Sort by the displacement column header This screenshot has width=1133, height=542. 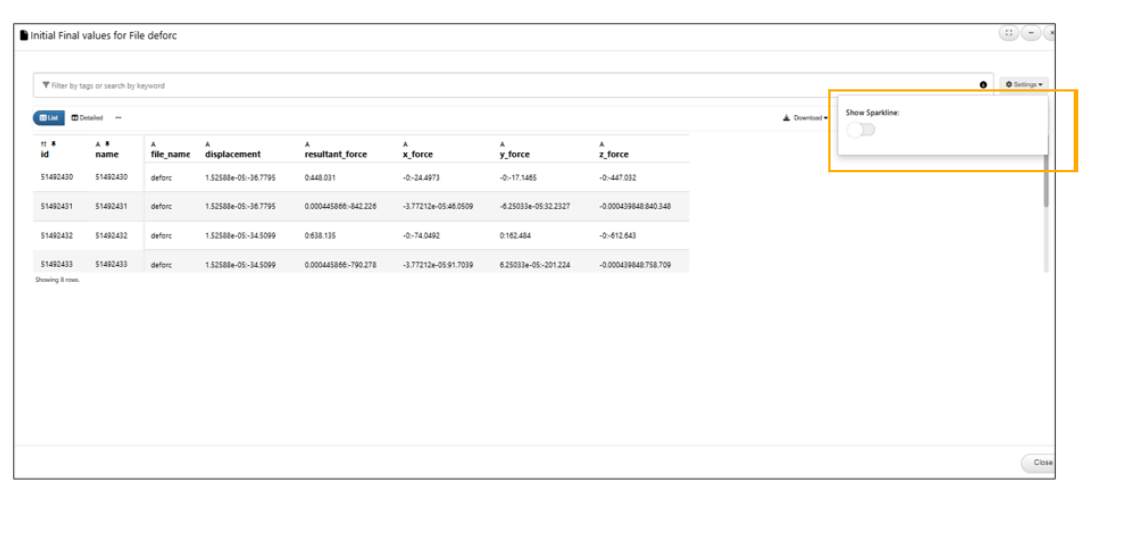[x=232, y=155]
